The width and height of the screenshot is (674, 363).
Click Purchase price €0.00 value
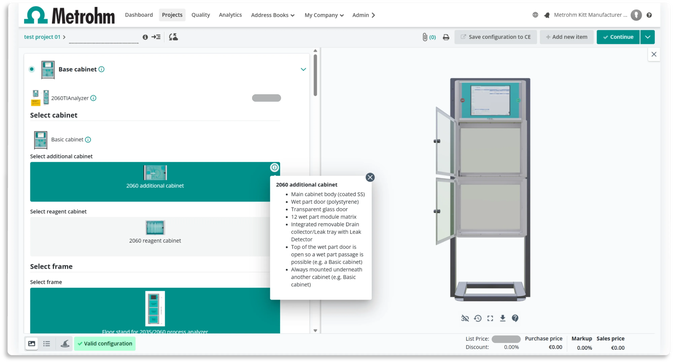[x=555, y=347]
